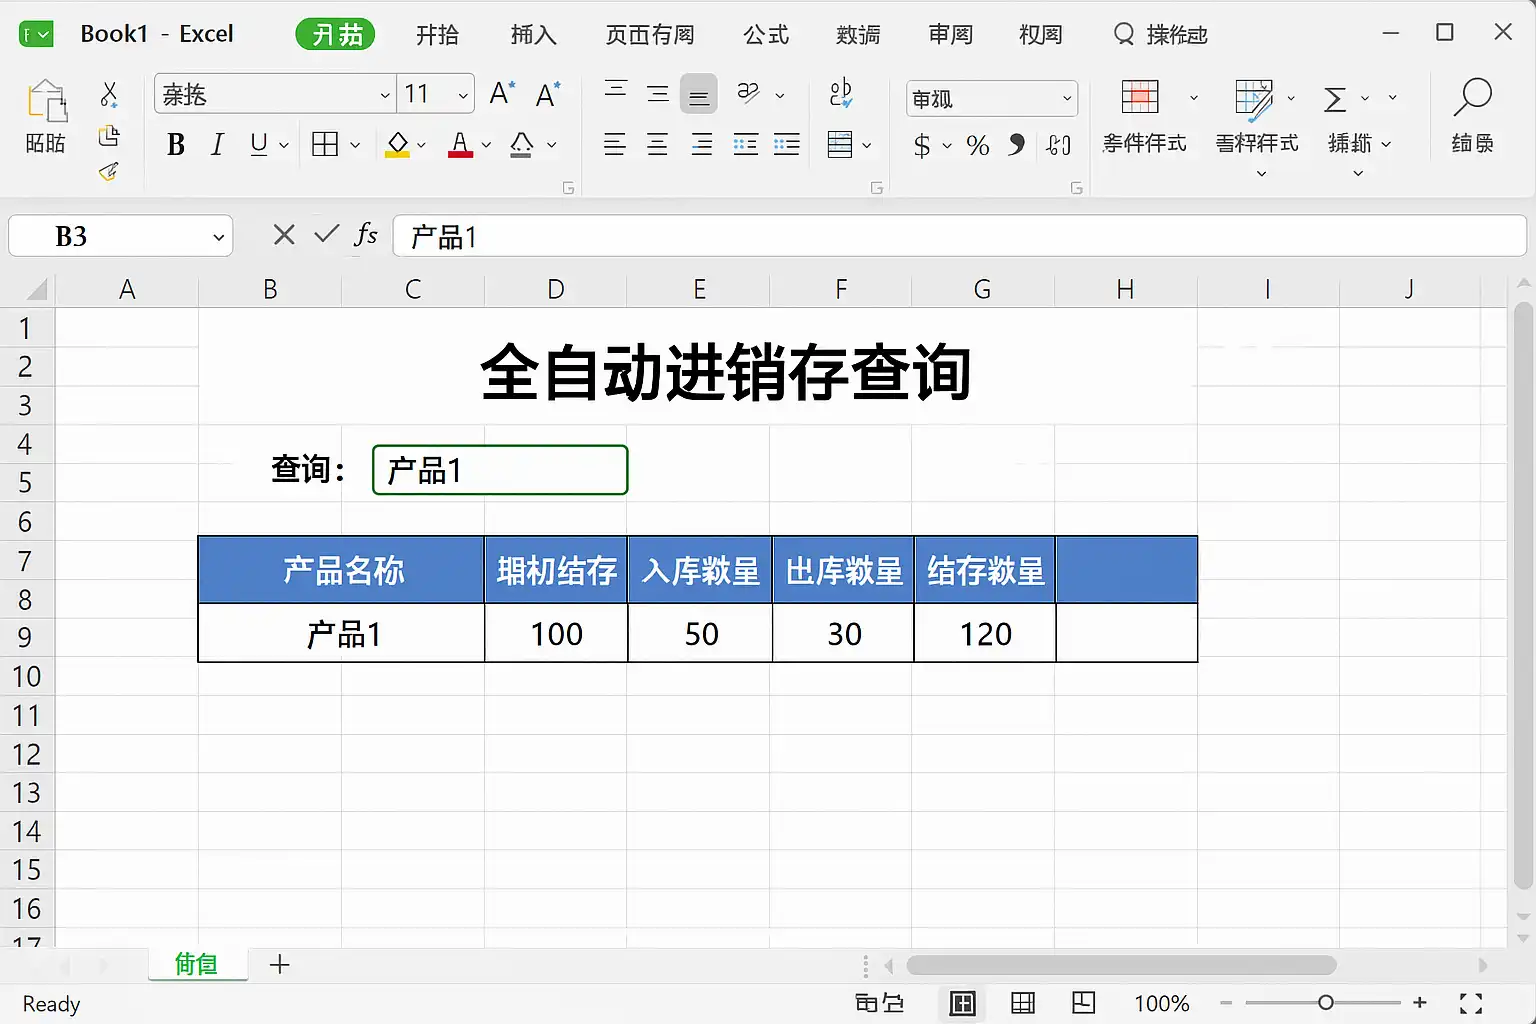This screenshot has height=1024, width=1536.
Task: Open the third ribbon tab
Action: (534, 35)
